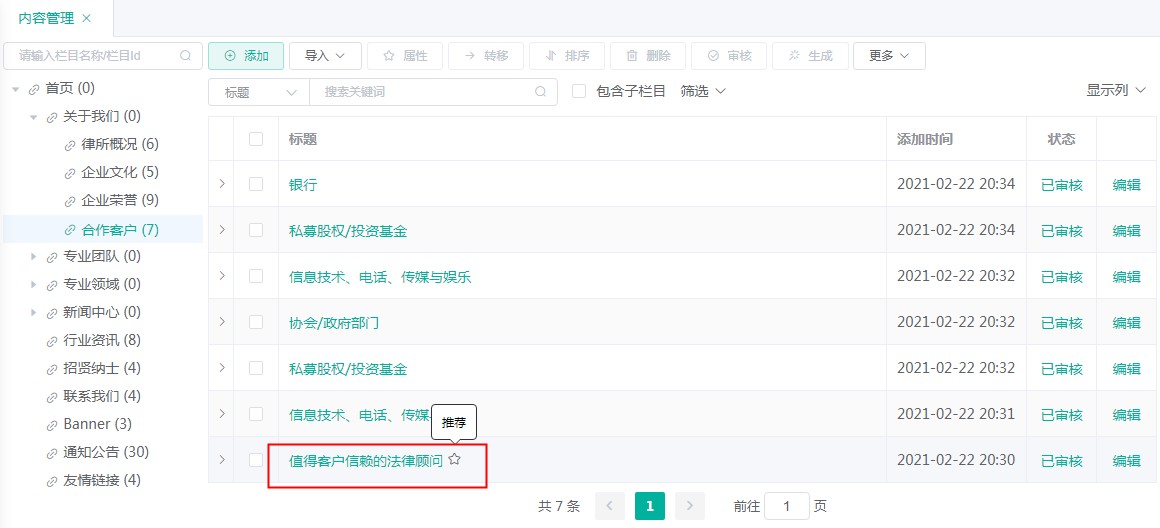Viewport: 1160px width, 528px height.
Task: Tick the checkbox for the 银行 row
Action: pos(256,184)
